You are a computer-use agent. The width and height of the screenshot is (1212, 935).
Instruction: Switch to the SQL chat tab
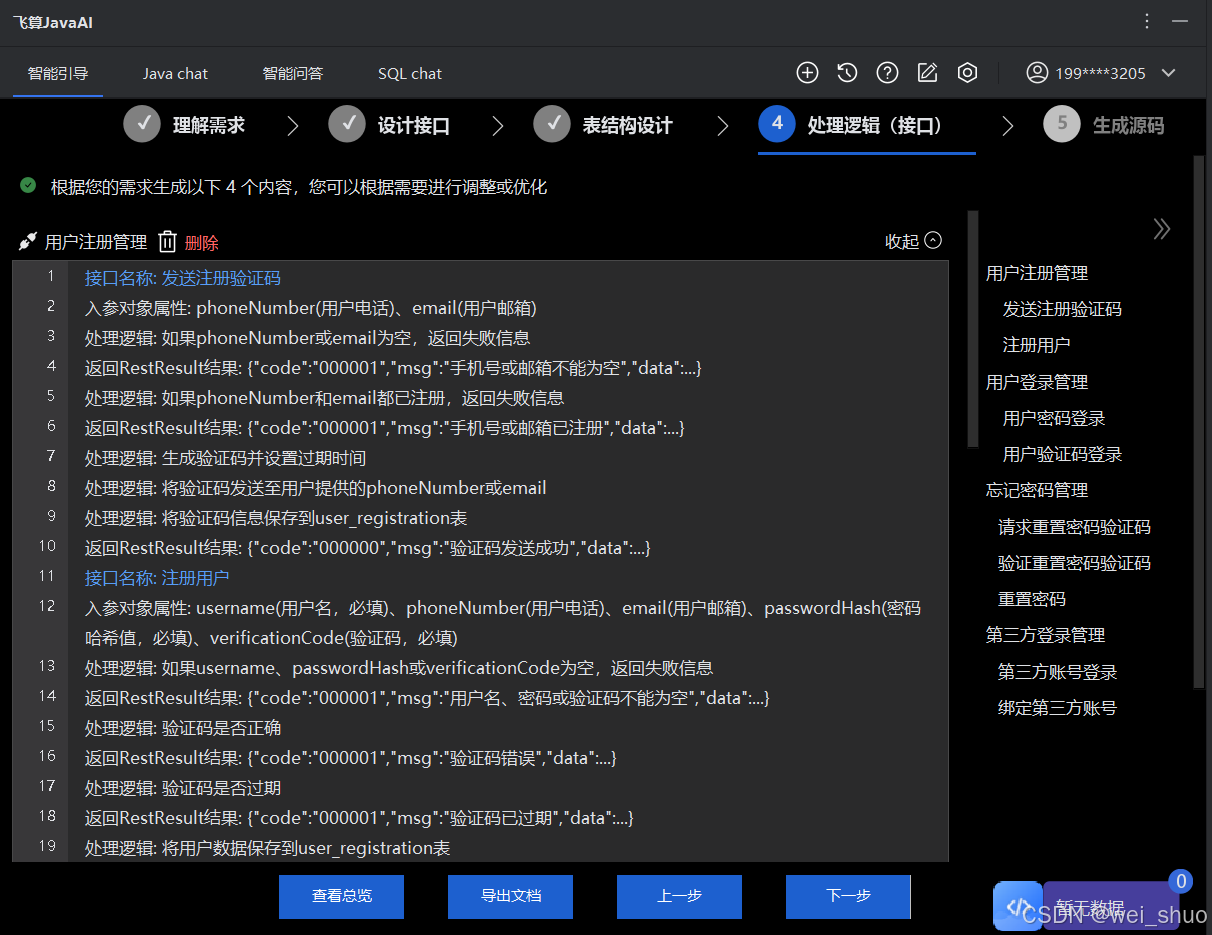(410, 73)
